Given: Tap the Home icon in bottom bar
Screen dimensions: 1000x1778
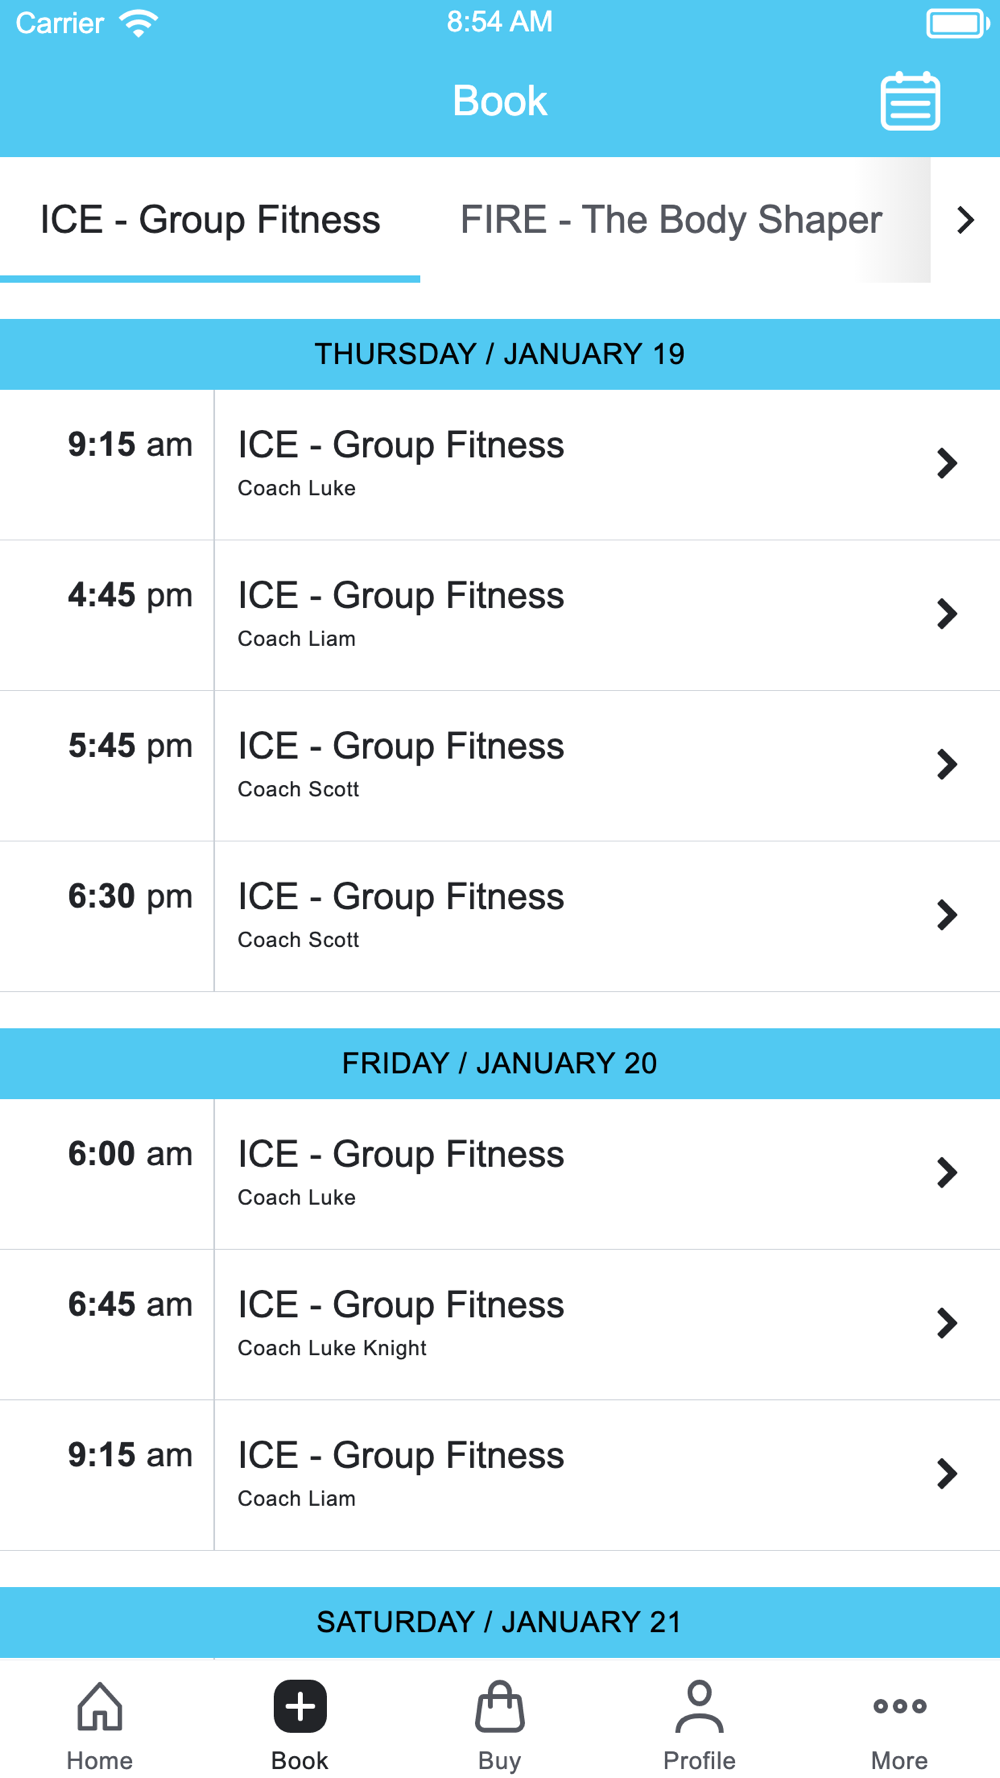Looking at the screenshot, I should coord(100,1706).
